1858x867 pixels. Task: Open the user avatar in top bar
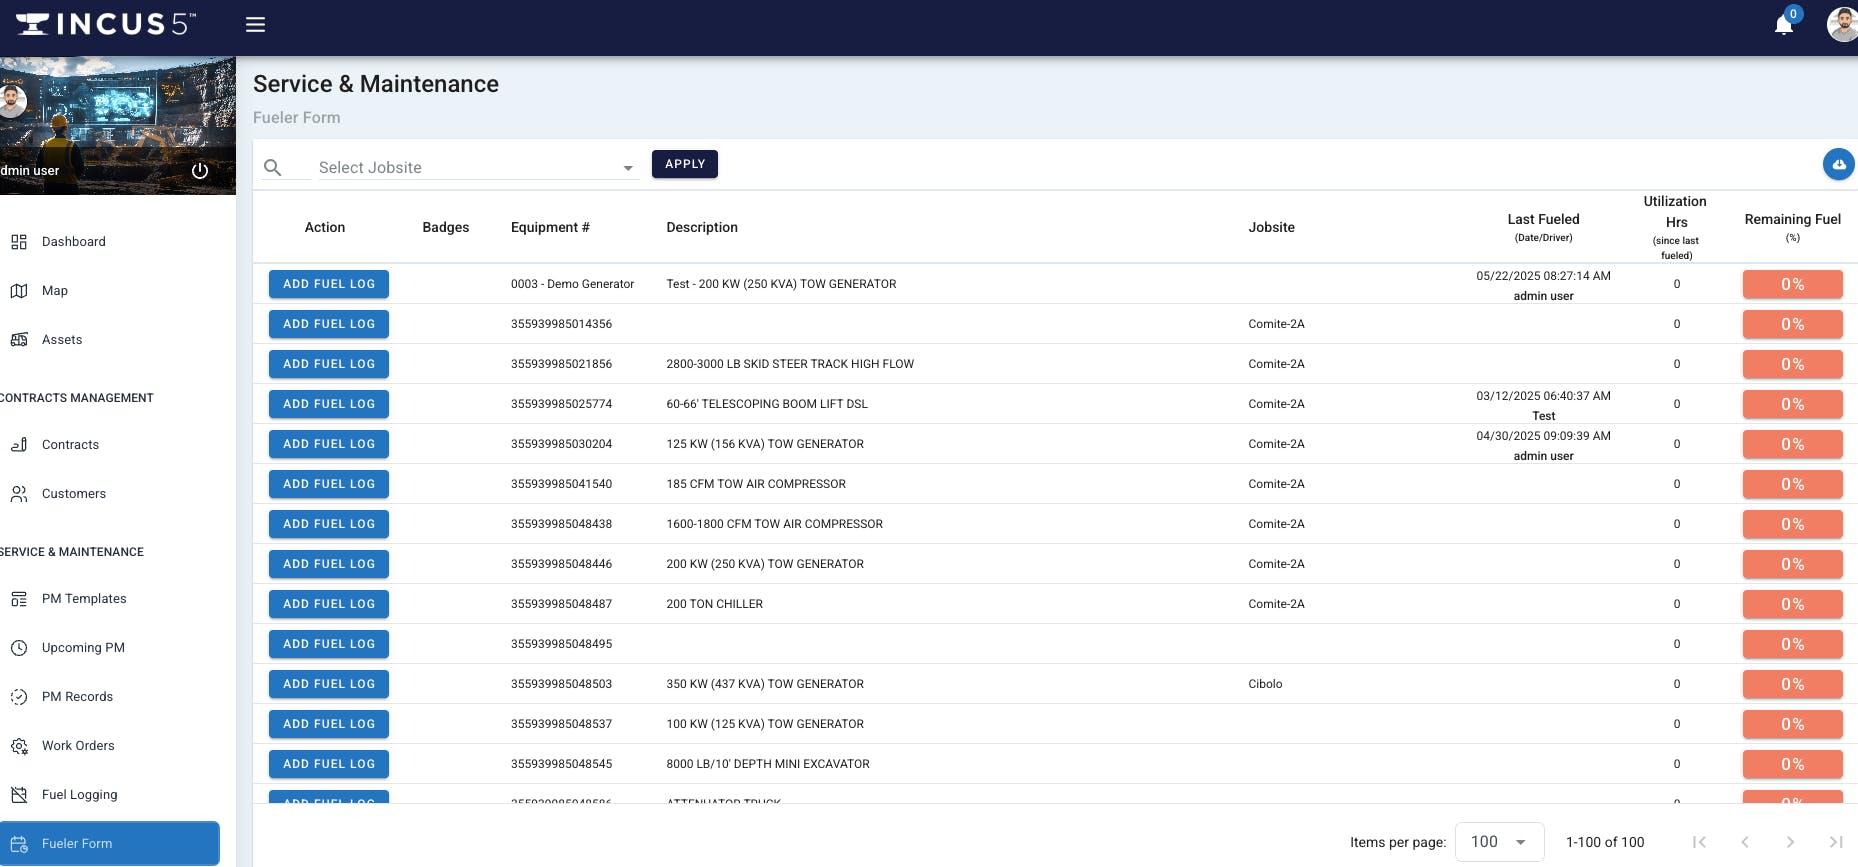click(x=1842, y=25)
